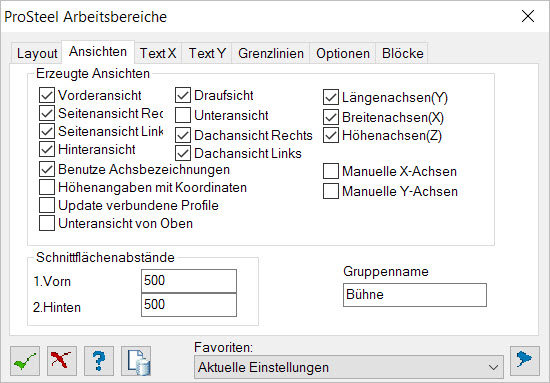Close the ProSteel Arbeitsbereiche dialog
The height and width of the screenshot is (383, 550).
tap(528, 16)
